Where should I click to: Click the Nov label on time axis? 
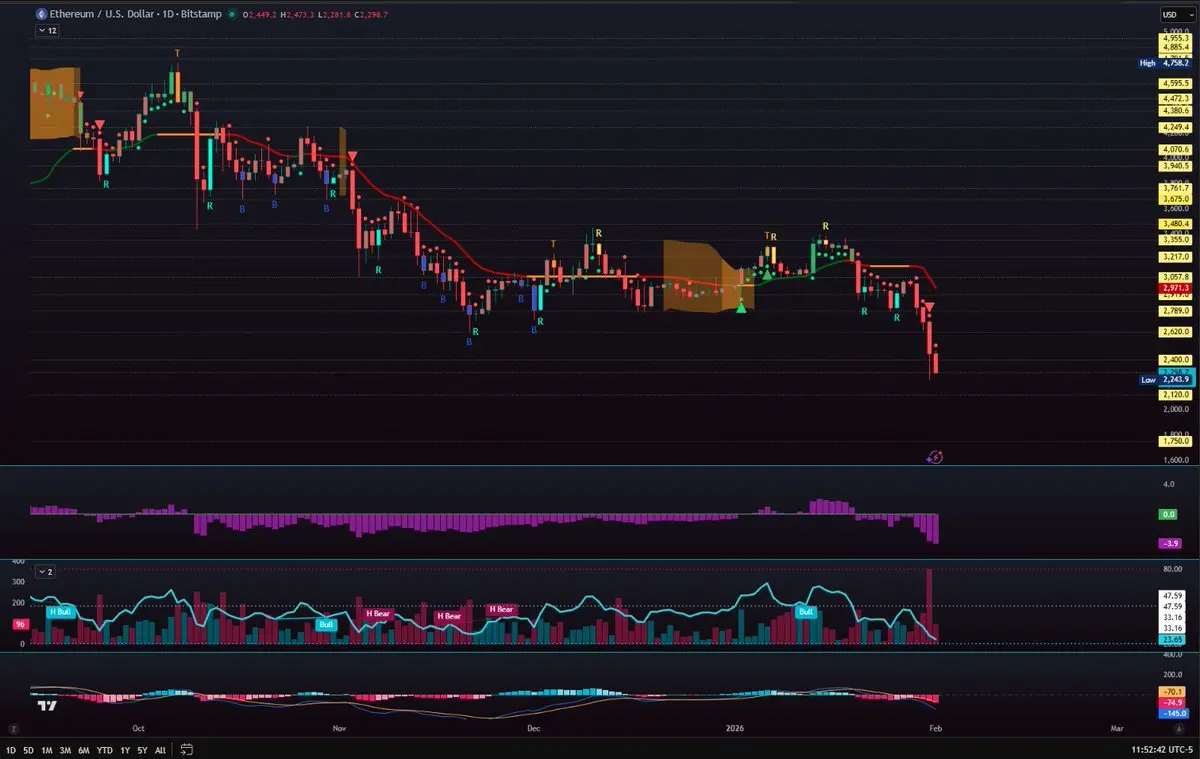point(337,730)
